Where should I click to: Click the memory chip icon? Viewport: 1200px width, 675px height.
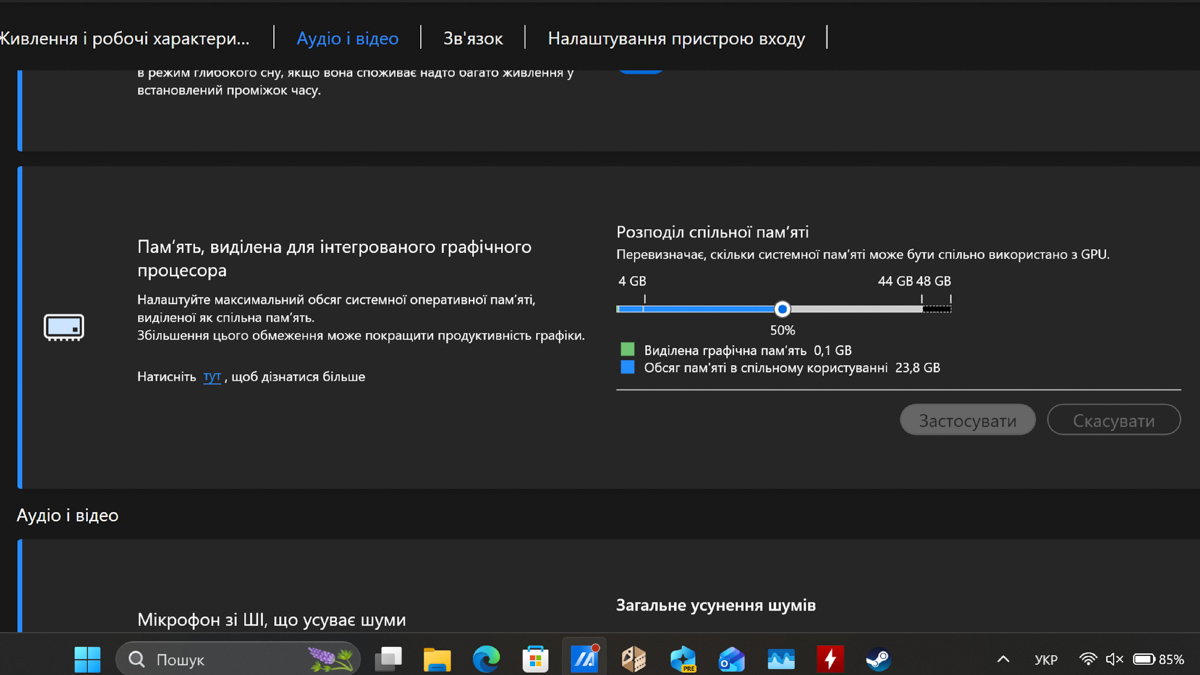(64, 327)
